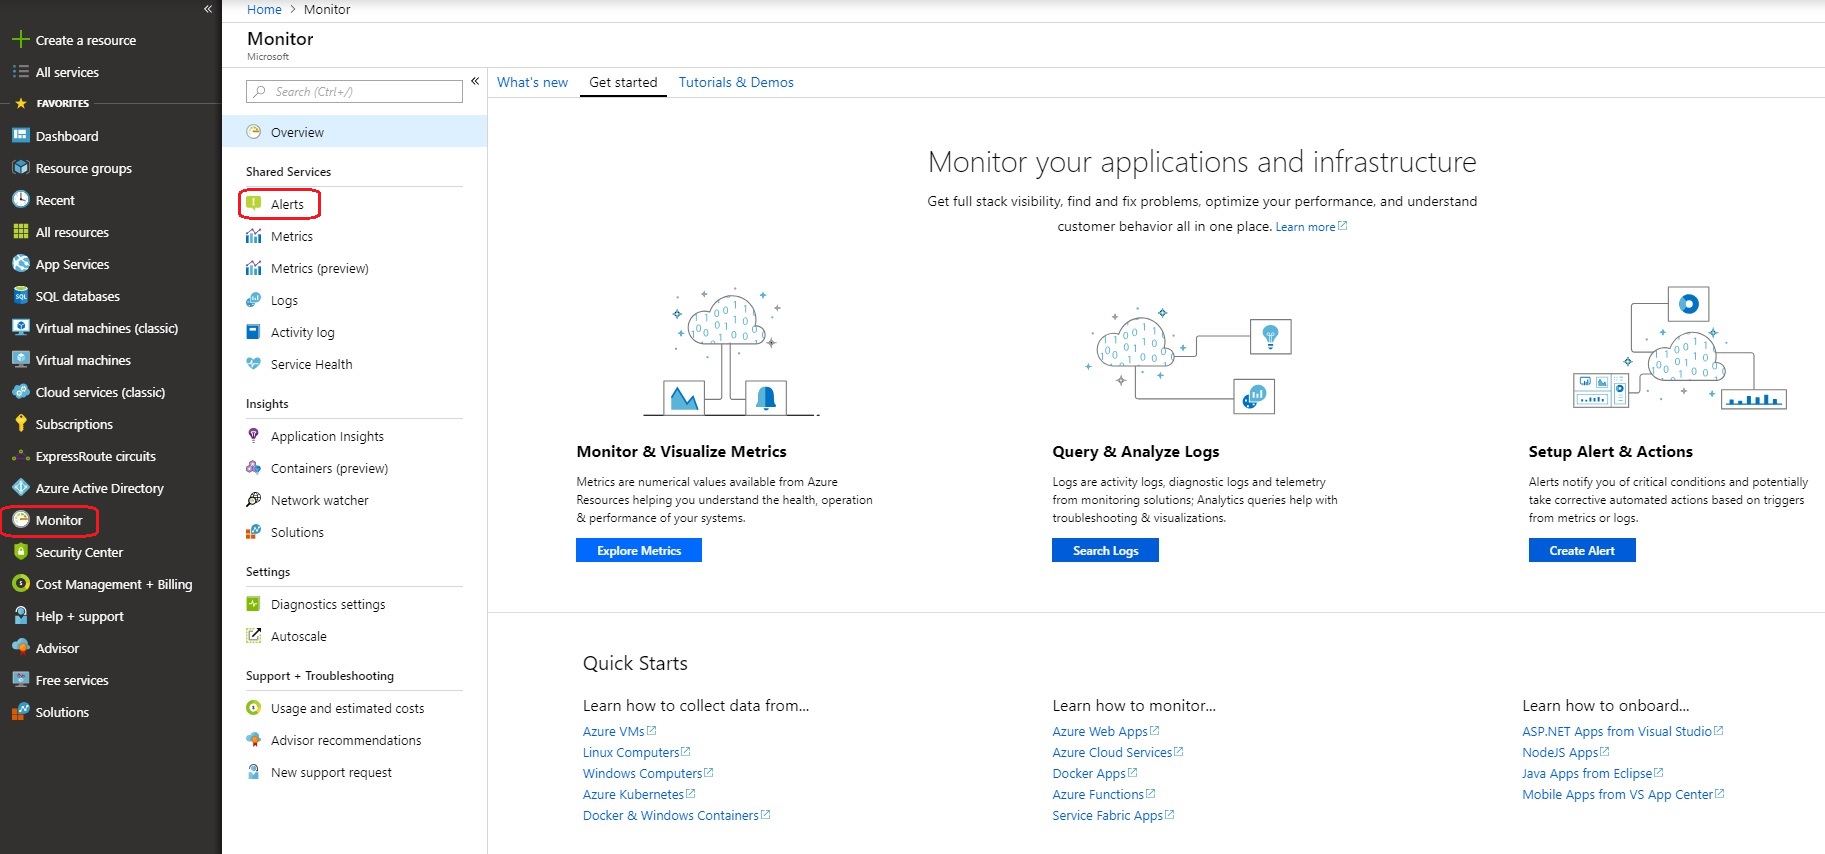The width and height of the screenshot is (1825, 854).
Task: Open the All resources grid icon
Action: [20, 231]
